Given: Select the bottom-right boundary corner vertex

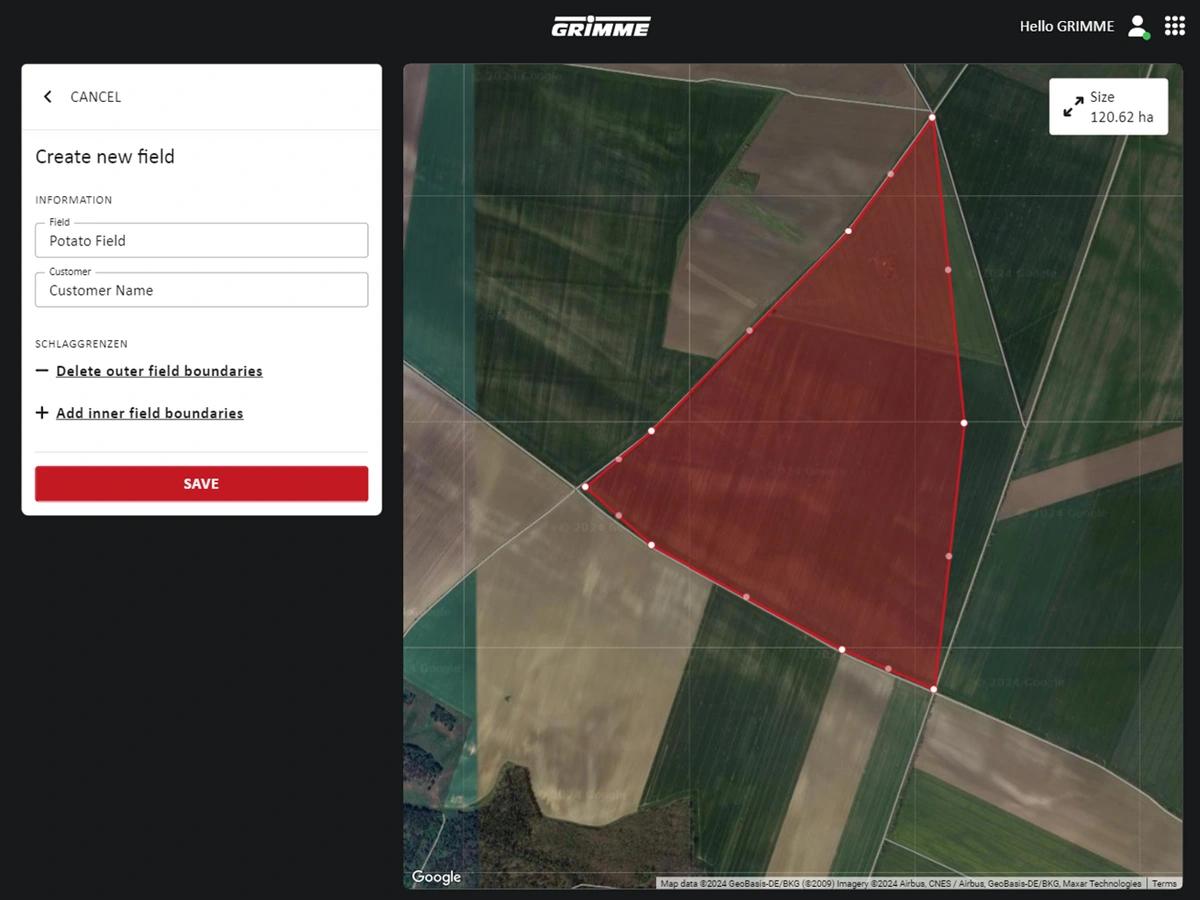Looking at the screenshot, I should [933, 689].
